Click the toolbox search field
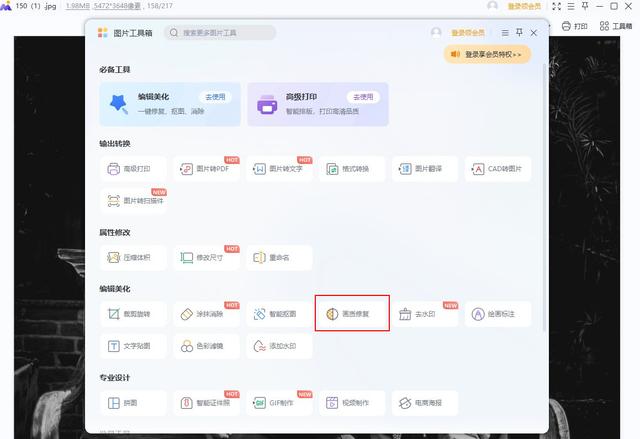The image size is (640, 439). 220,33
